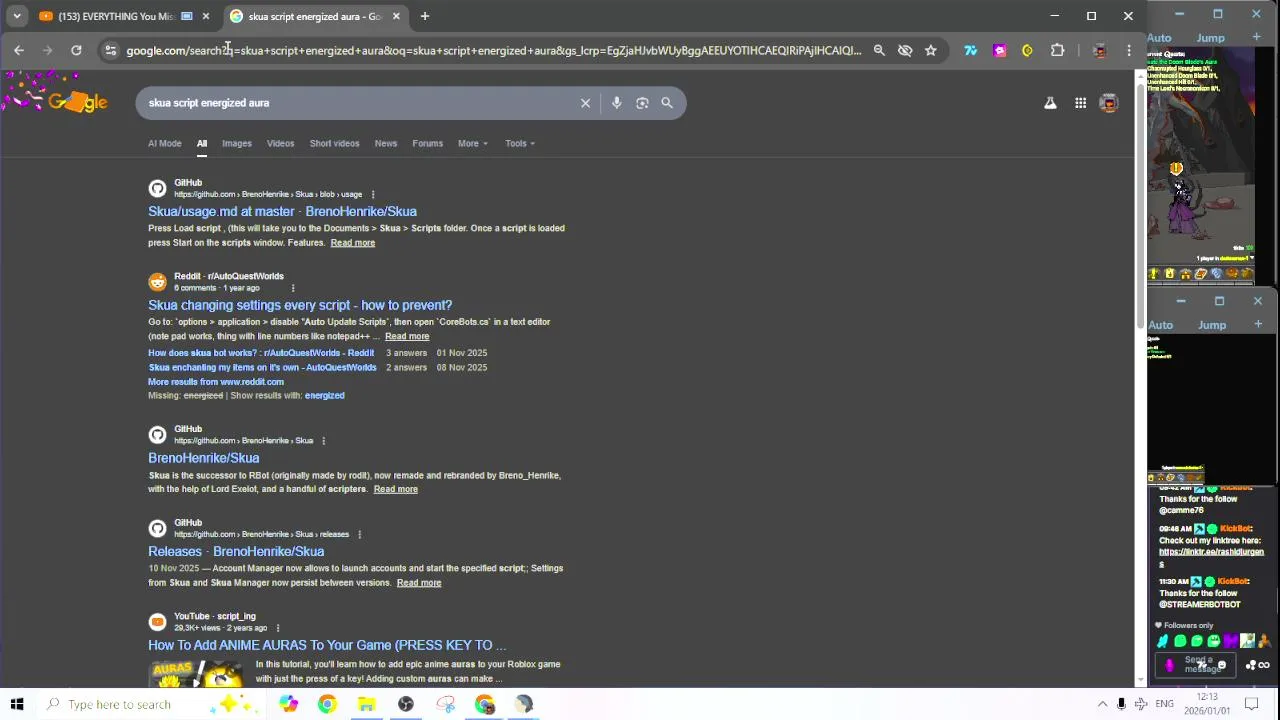Viewport: 1280px width, 720px height.
Task: Select the Forums search tab
Action: [427, 143]
